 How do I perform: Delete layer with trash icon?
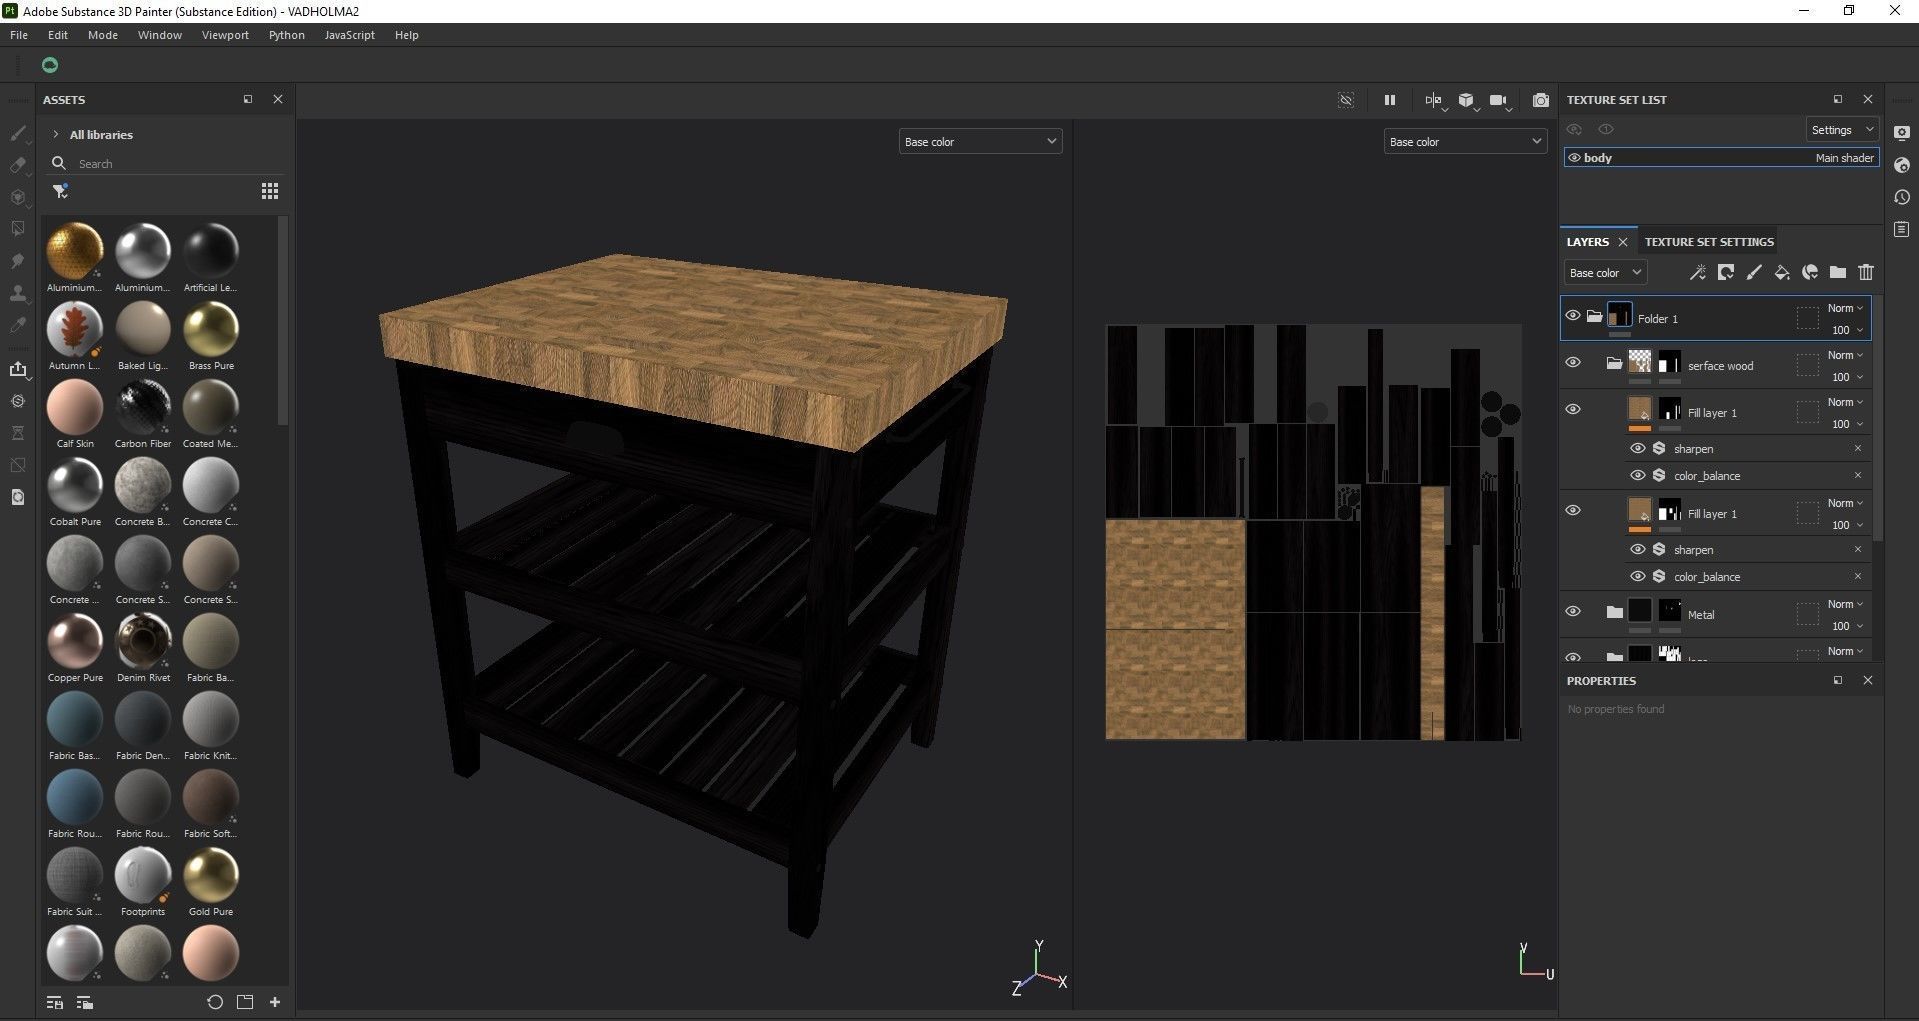1865,272
